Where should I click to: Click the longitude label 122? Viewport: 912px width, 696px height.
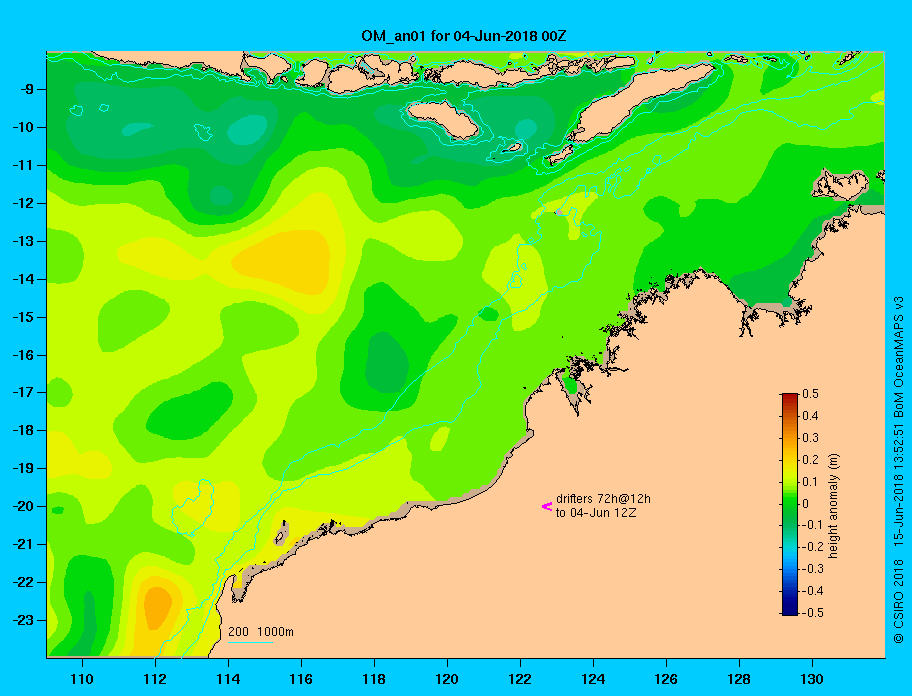pos(520,679)
